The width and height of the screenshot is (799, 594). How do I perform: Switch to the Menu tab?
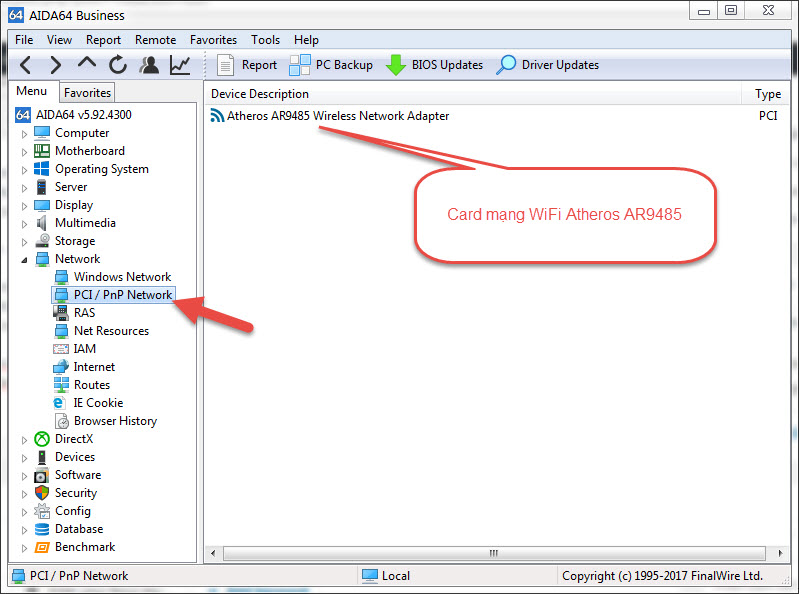(x=32, y=91)
